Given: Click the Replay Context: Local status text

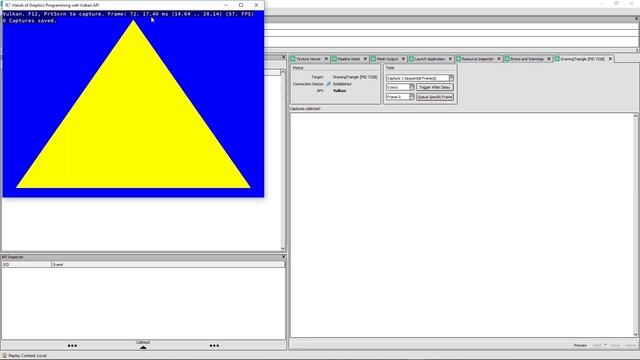Looking at the screenshot, I should pyautogui.click(x=27, y=356).
